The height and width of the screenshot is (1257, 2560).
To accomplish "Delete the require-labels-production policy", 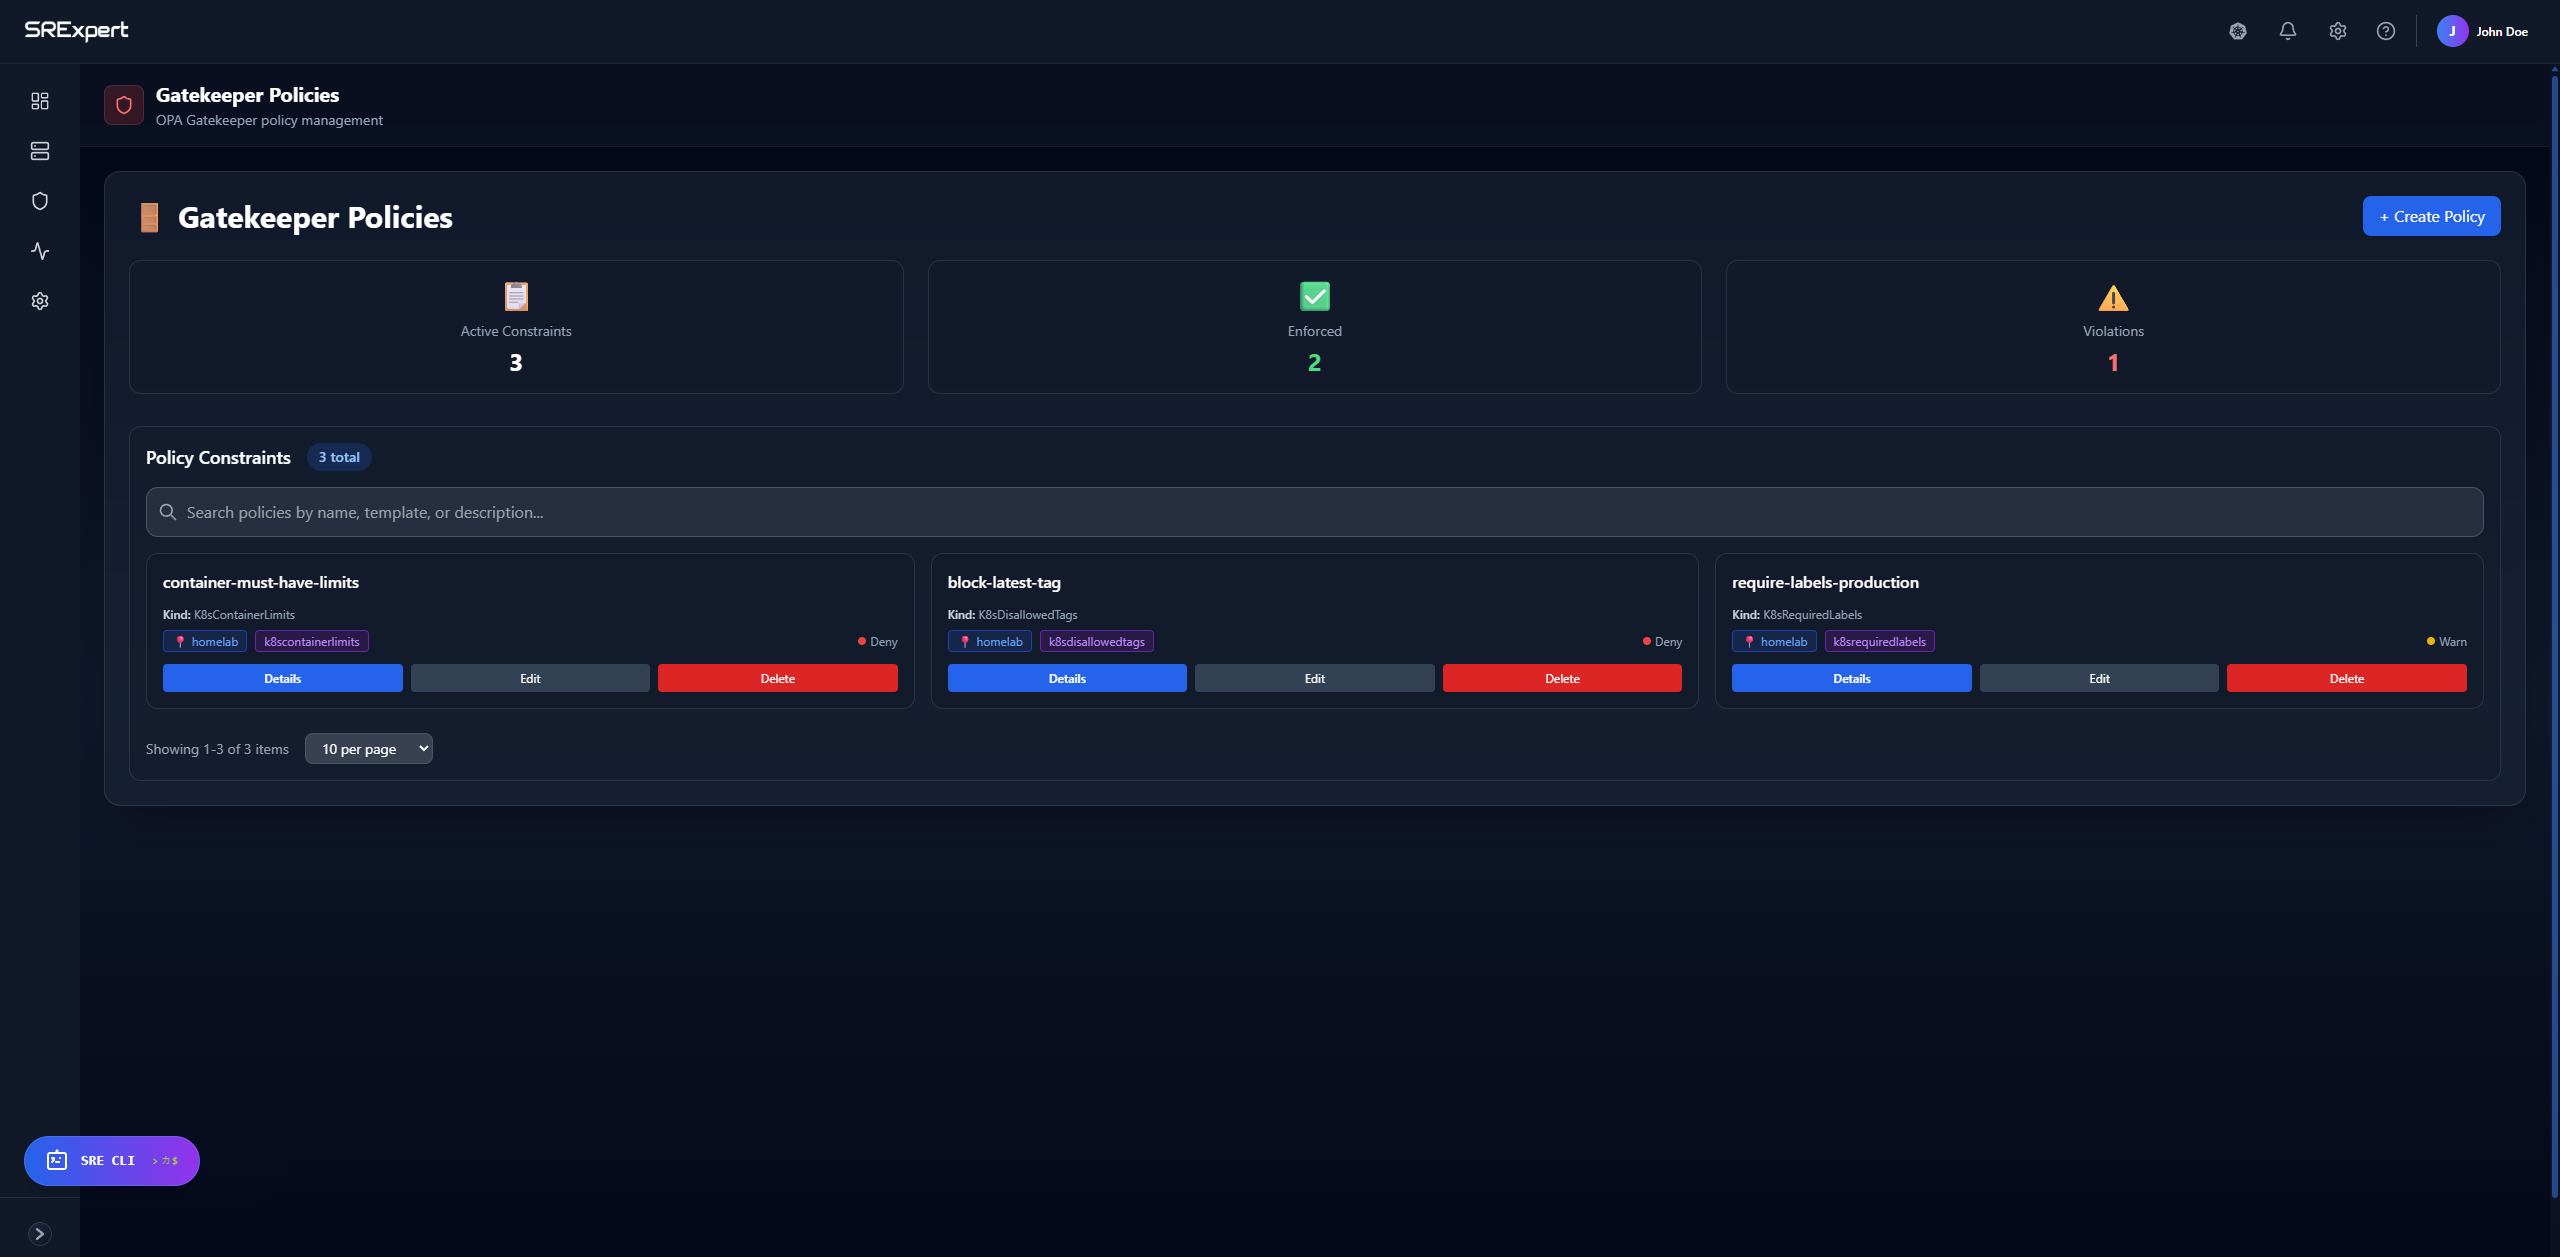I will pos(2346,678).
